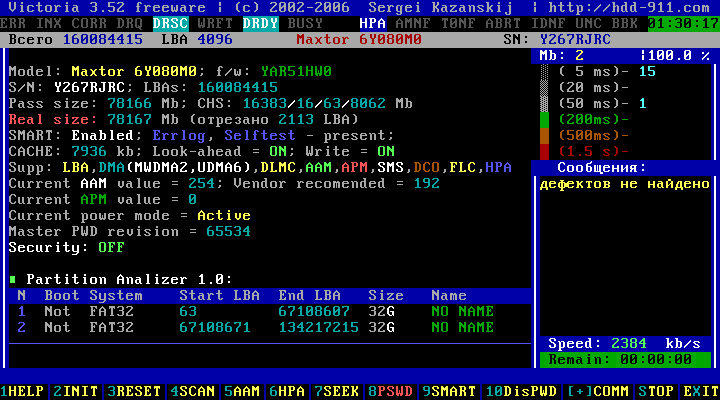Click the green clock 01:30:17
The height and width of the screenshot is (400, 720).
(x=683, y=23)
